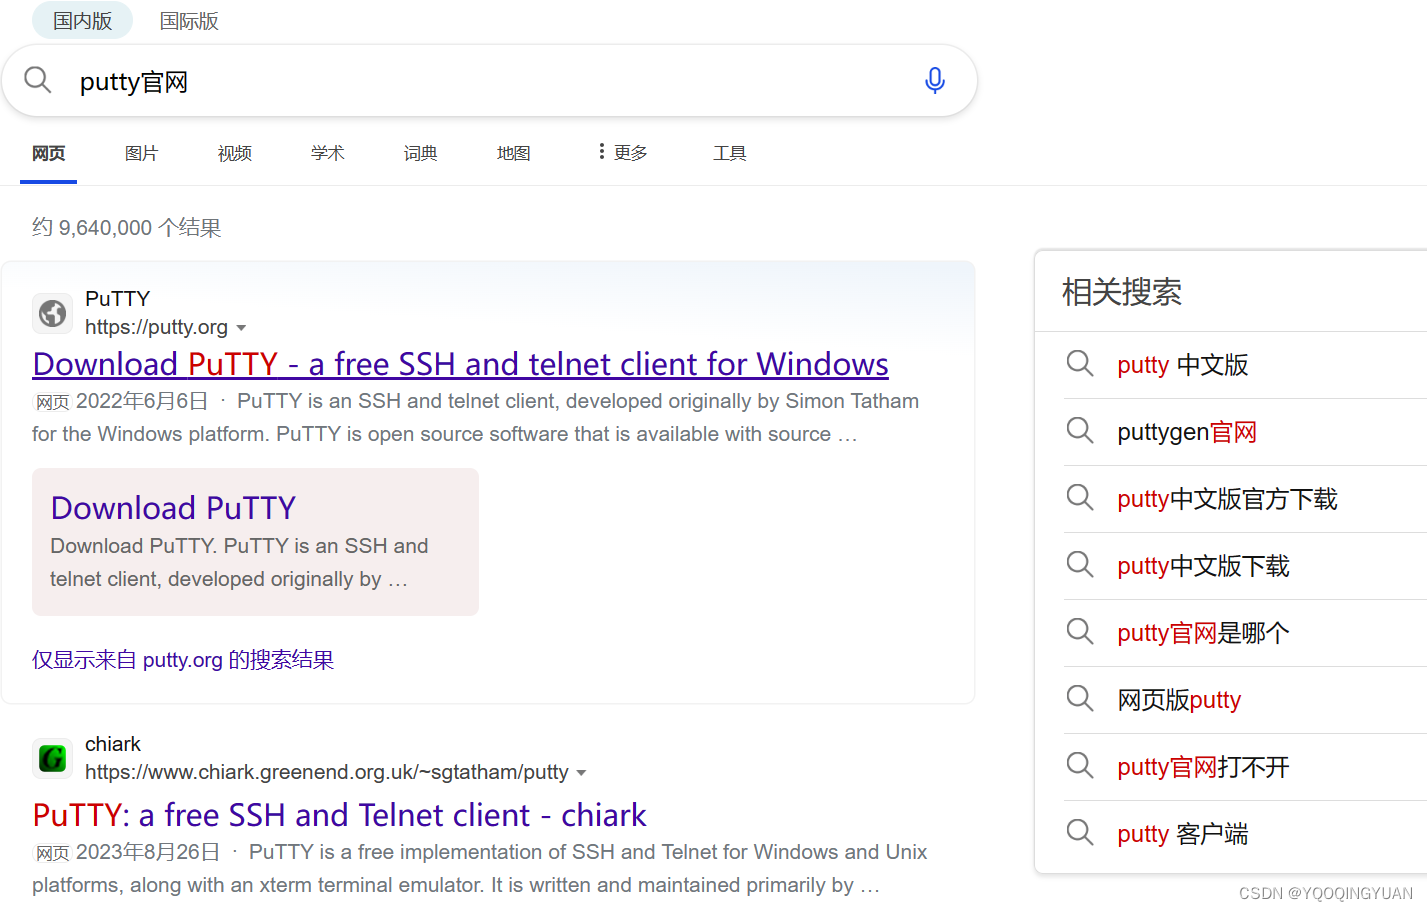The width and height of the screenshot is (1427, 911).
Task: Click the 'PuTTY' site name above putty.org
Action: (117, 299)
